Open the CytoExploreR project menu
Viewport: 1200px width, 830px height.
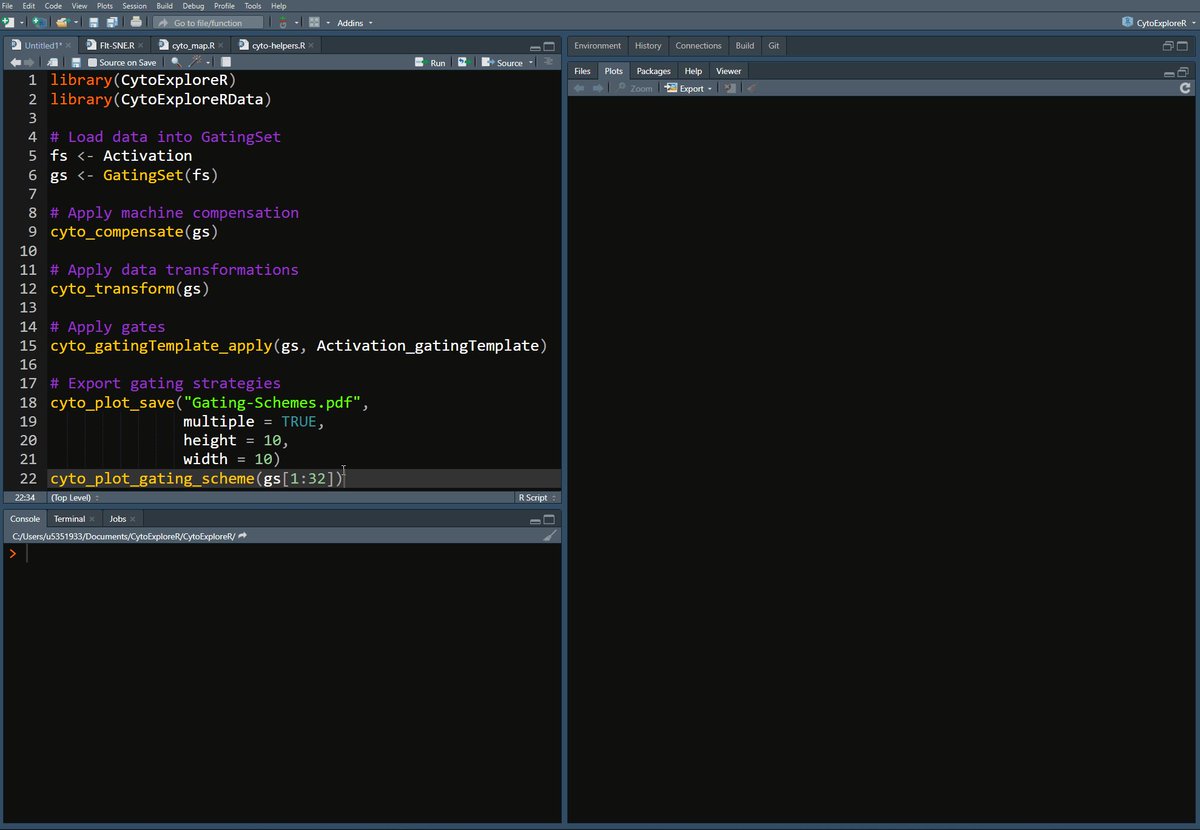(x=1159, y=22)
